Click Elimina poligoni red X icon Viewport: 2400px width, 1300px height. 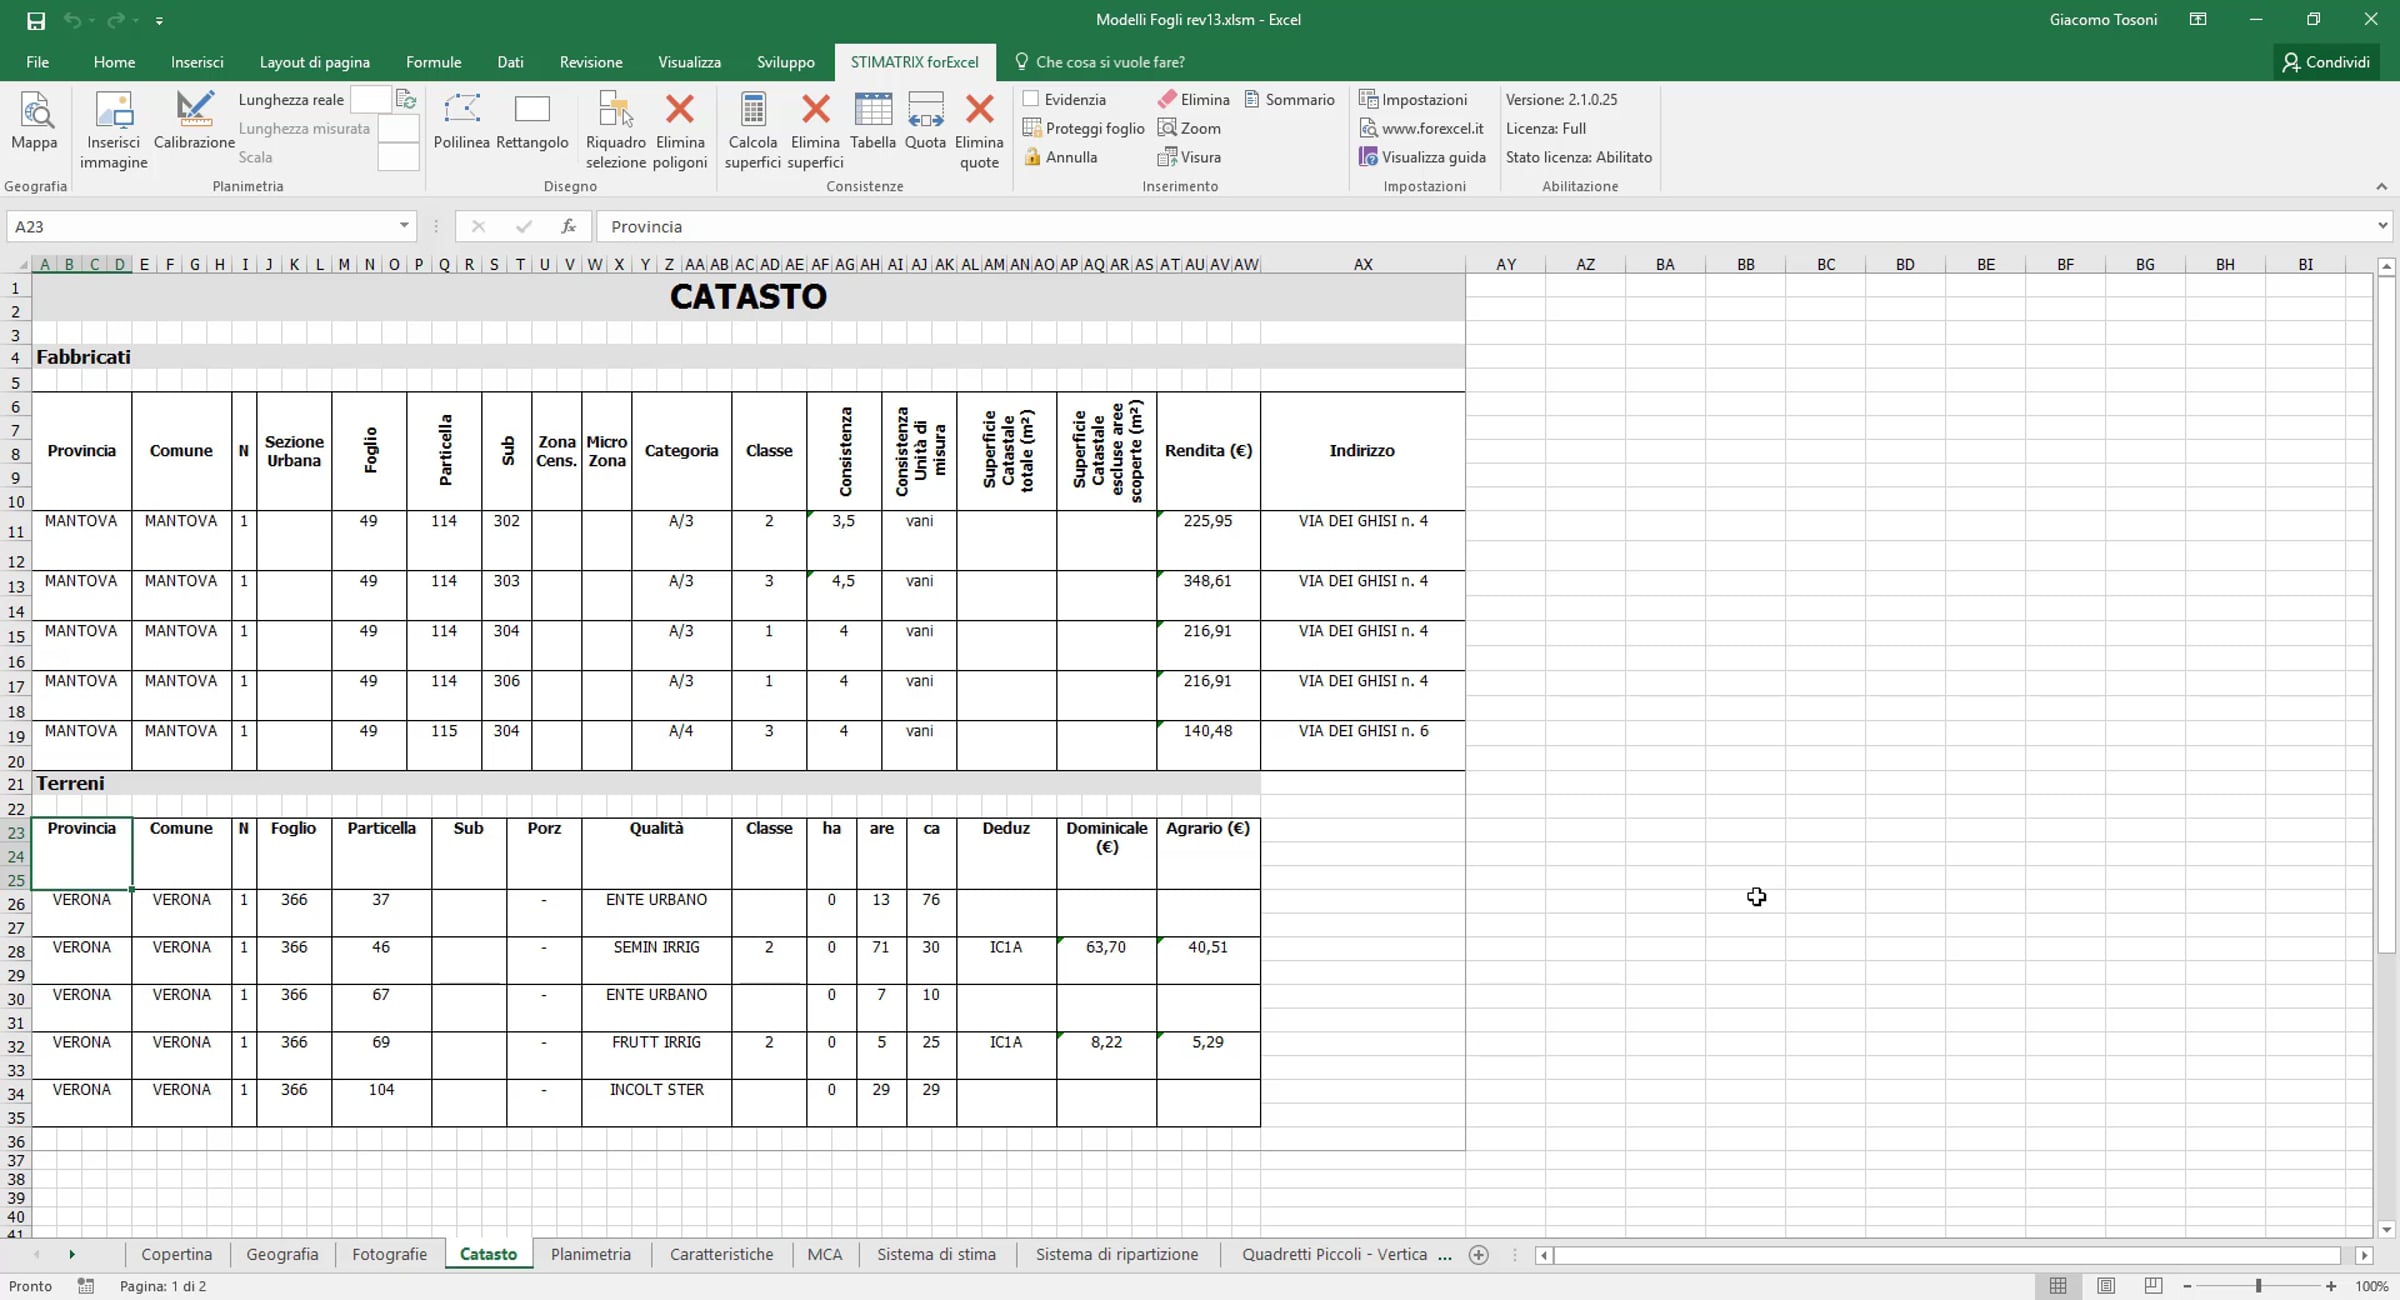coord(680,109)
